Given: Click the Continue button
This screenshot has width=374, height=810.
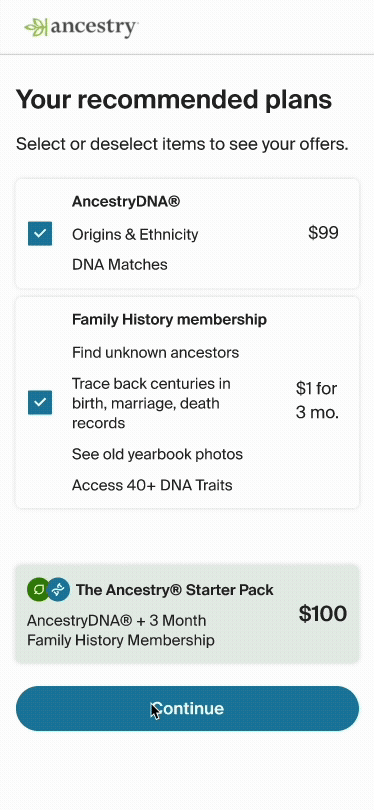Looking at the screenshot, I should pyautogui.click(x=187, y=708).
